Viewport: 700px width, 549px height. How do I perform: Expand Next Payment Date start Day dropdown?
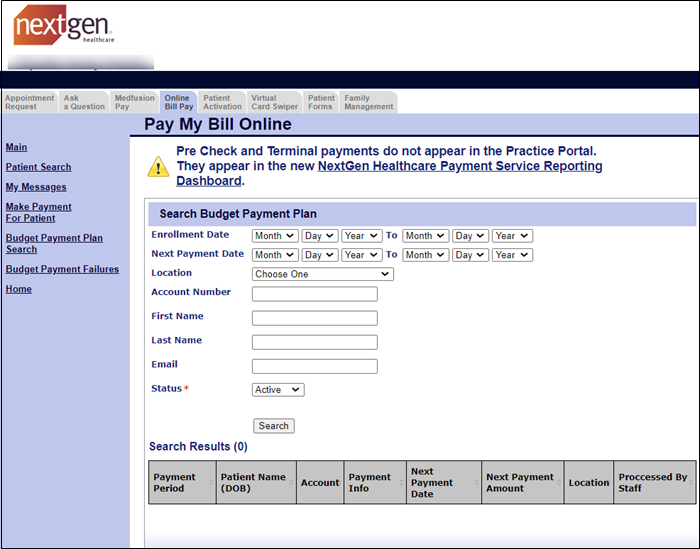320,255
